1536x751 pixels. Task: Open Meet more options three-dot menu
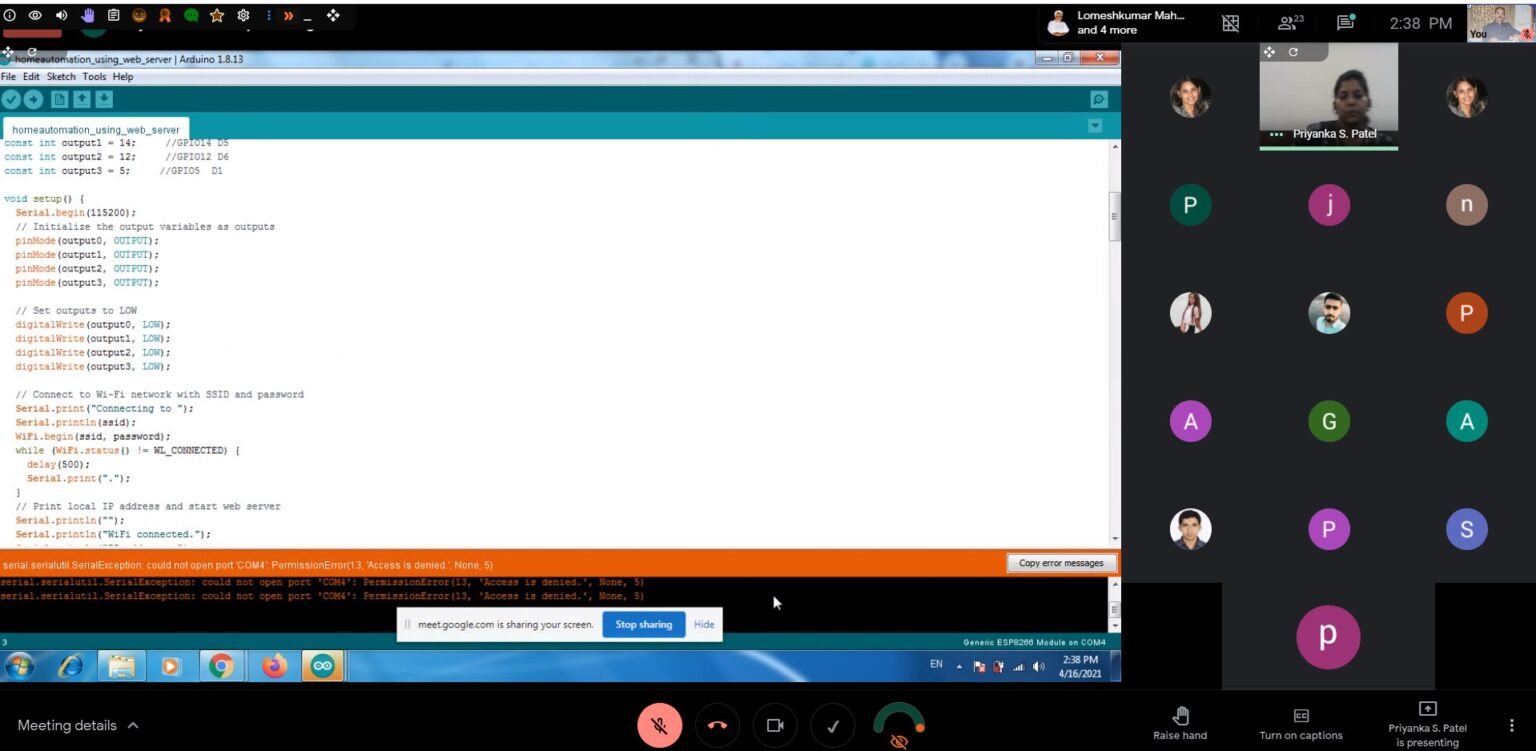click(x=1511, y=726)
